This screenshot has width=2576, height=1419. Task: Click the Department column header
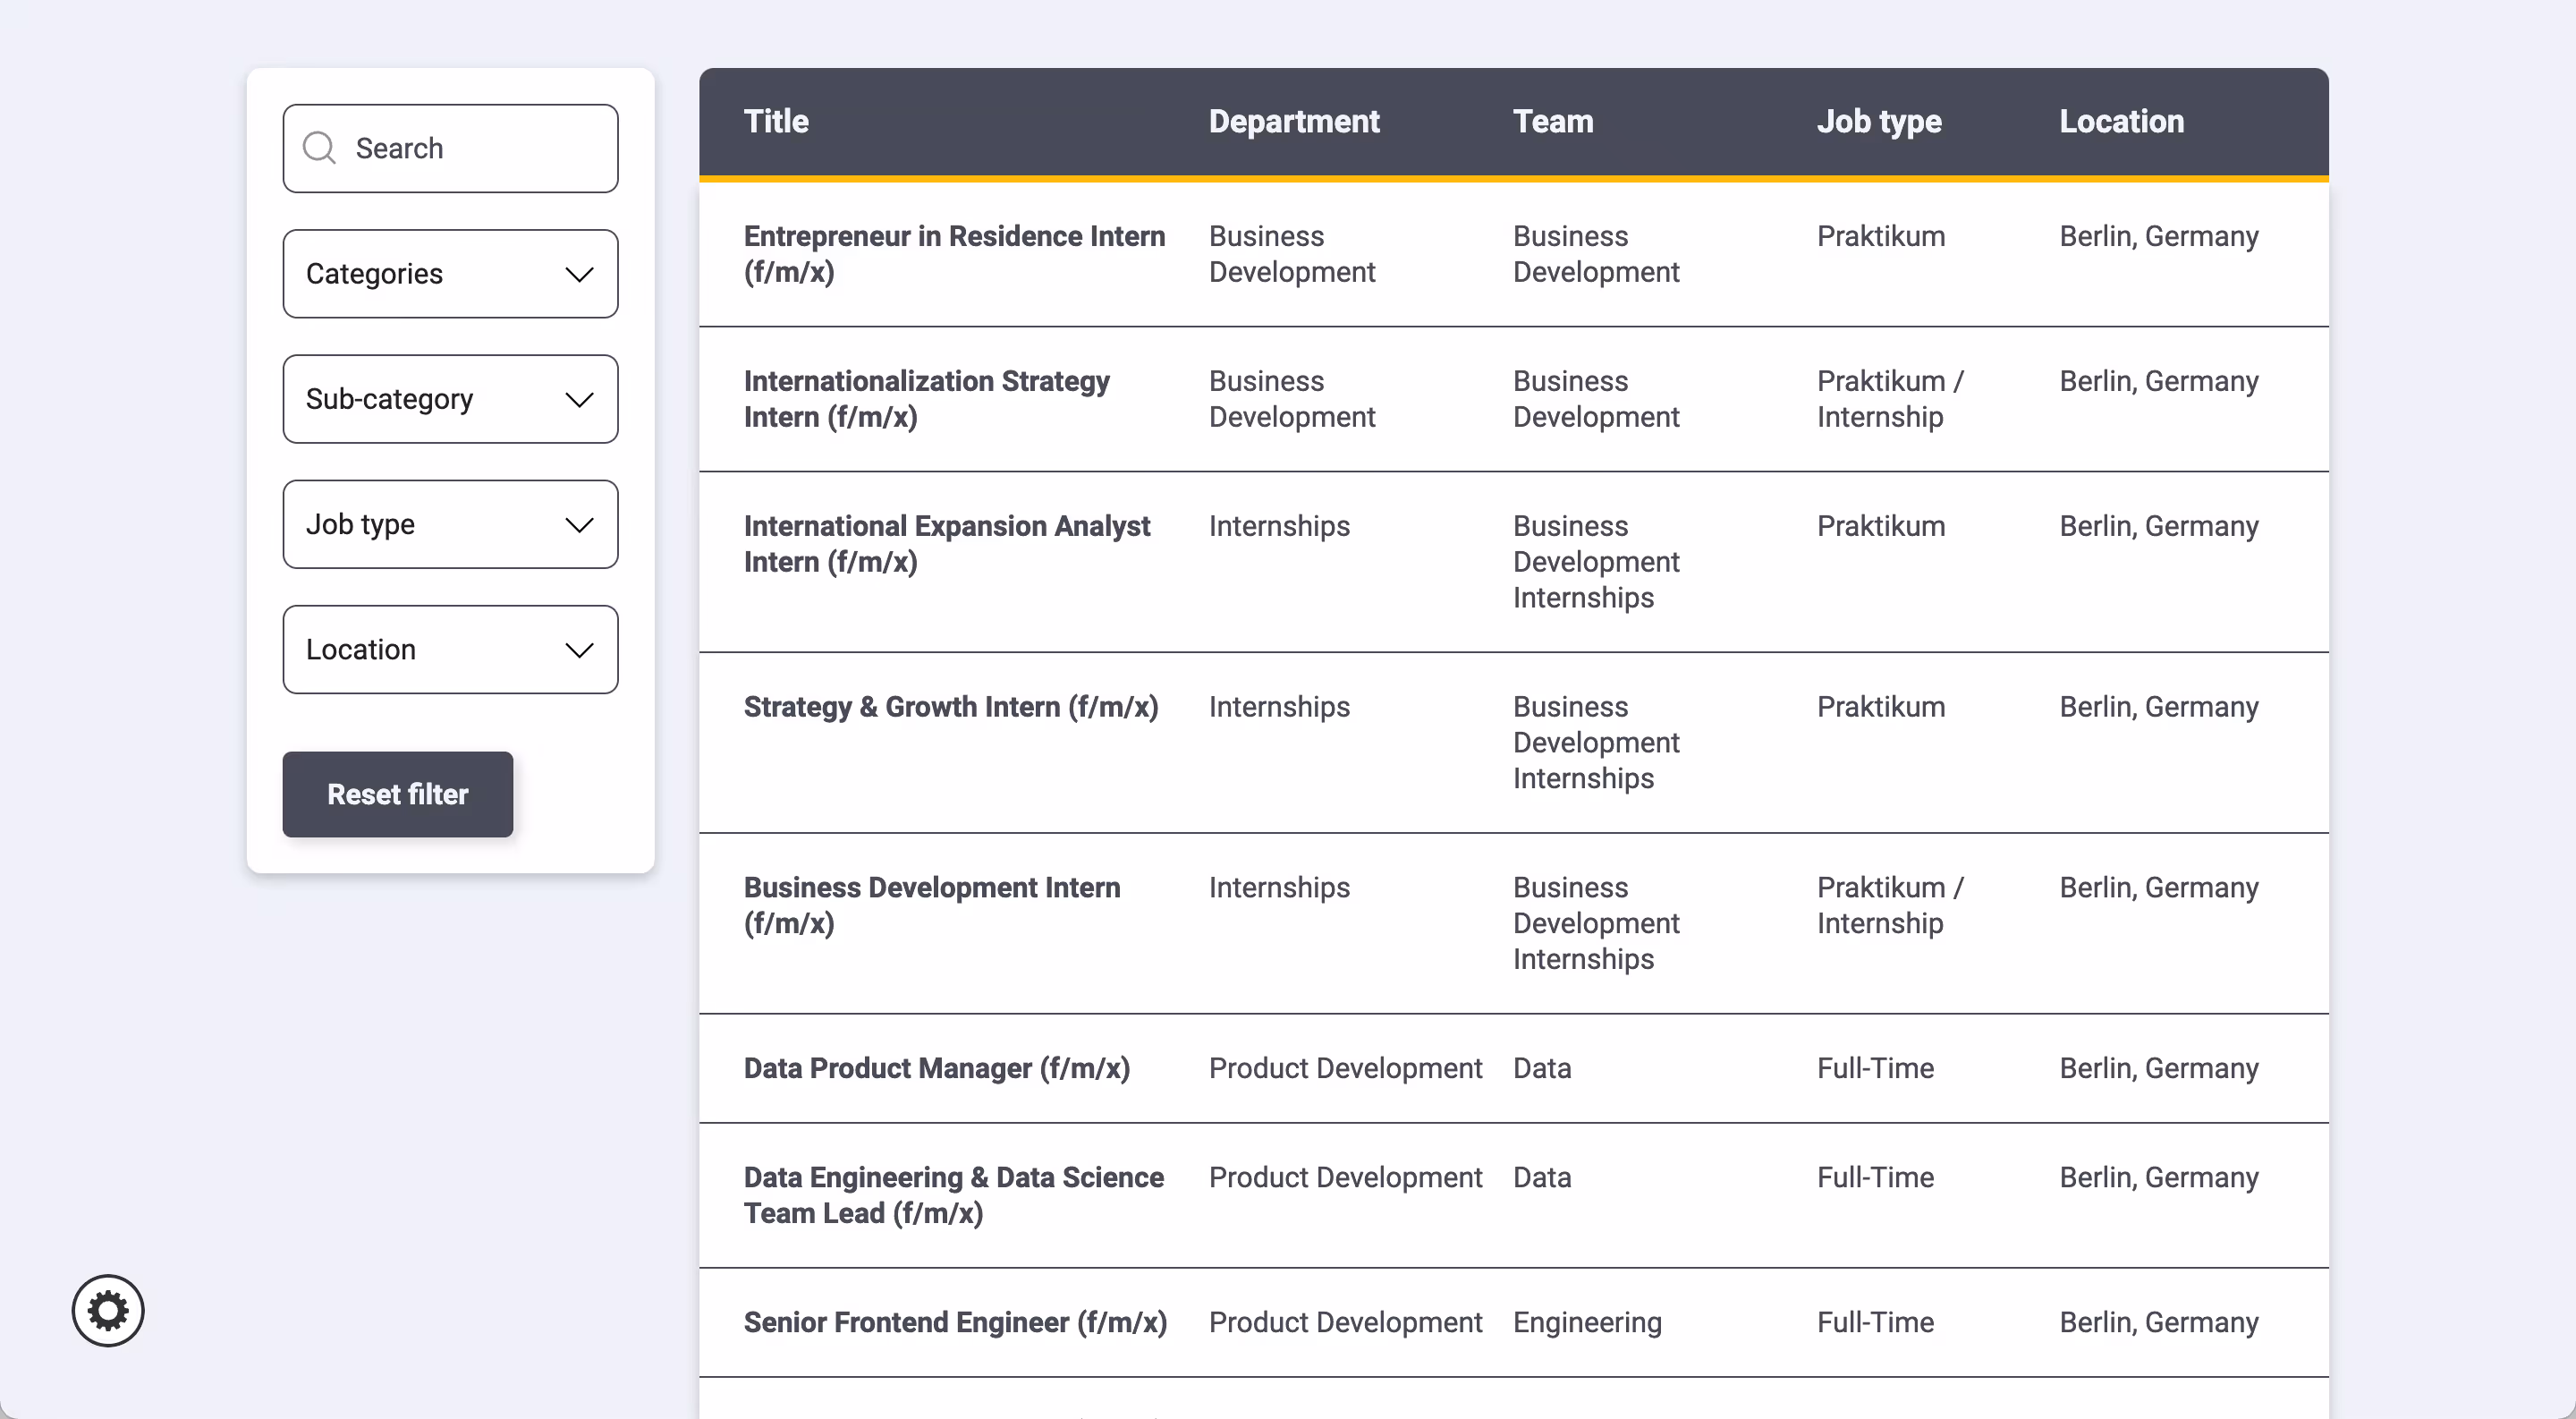pos(1294,121)
